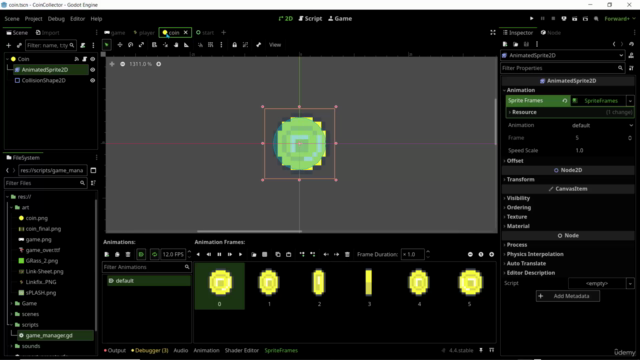640x360 pixels.
Task: Copy the selected frame
Action: pos(278,254)
